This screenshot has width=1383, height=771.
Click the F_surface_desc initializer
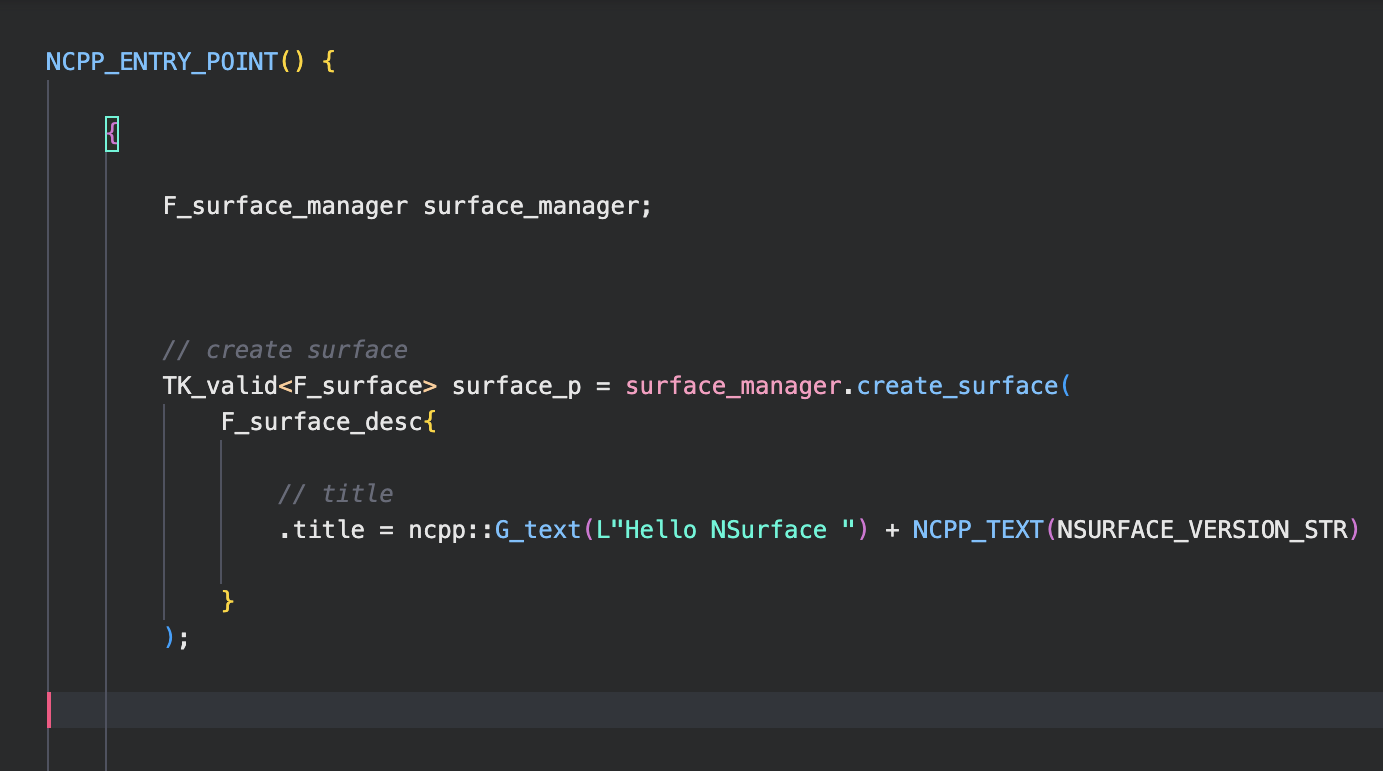coord(320,421)
